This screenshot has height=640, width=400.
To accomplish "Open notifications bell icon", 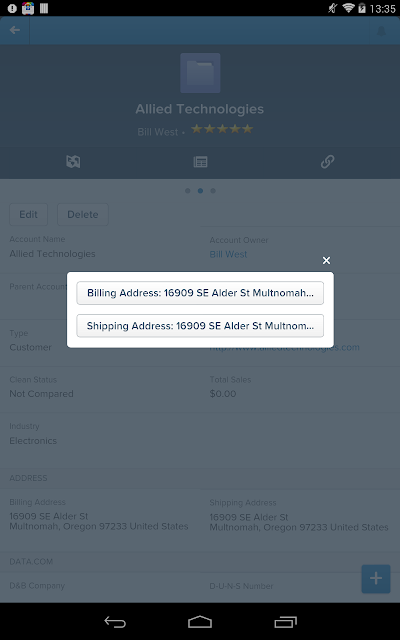I will (x=381, y=31).
